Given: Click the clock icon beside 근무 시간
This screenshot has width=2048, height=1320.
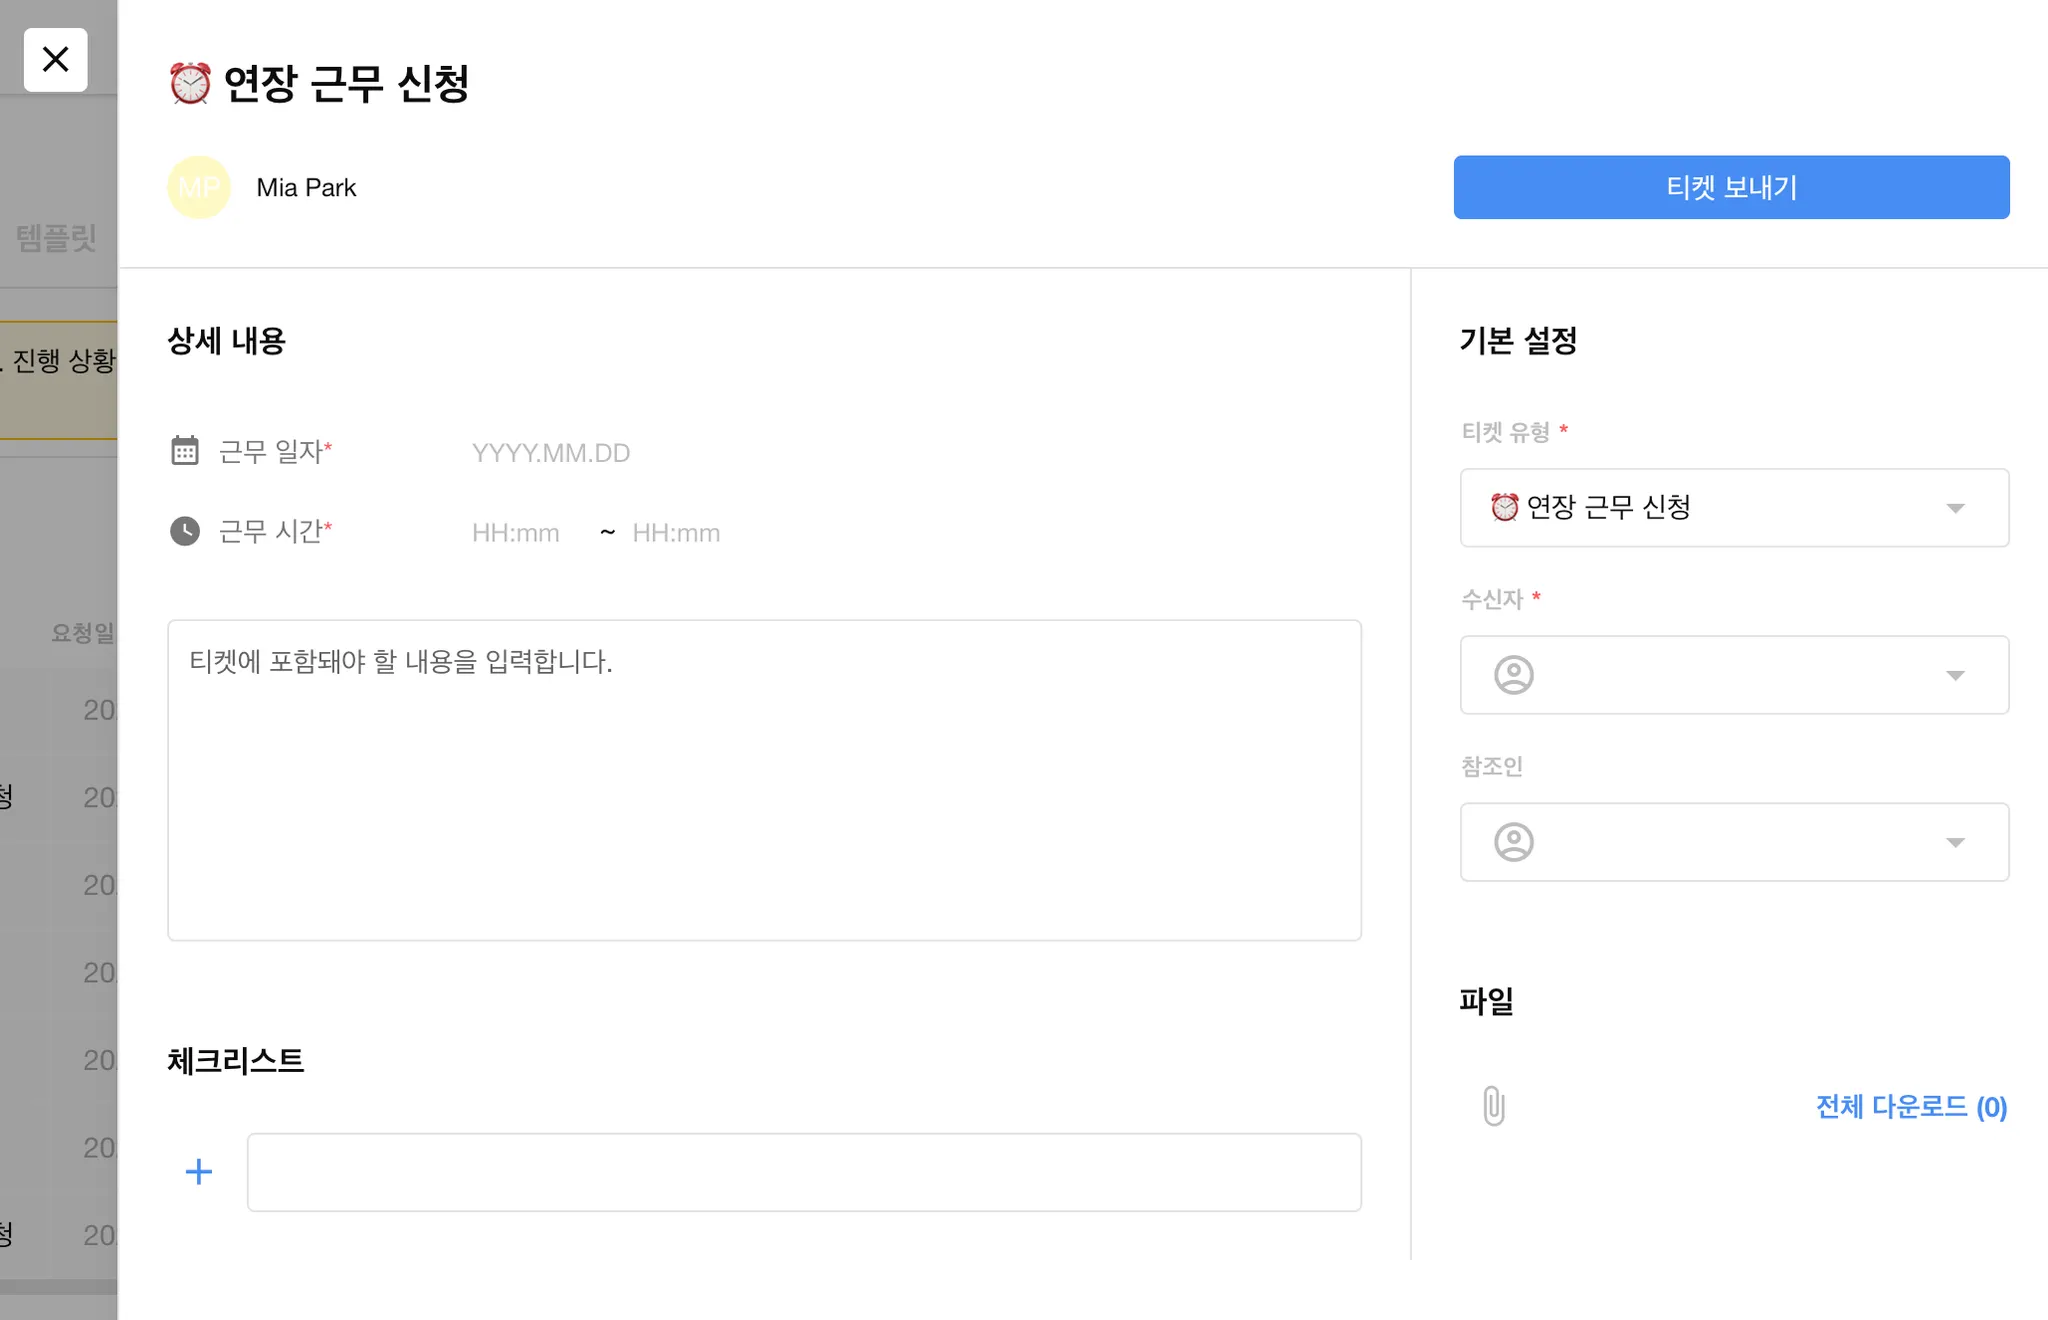Looking at the screenshot, I should [x=185, y=531].
